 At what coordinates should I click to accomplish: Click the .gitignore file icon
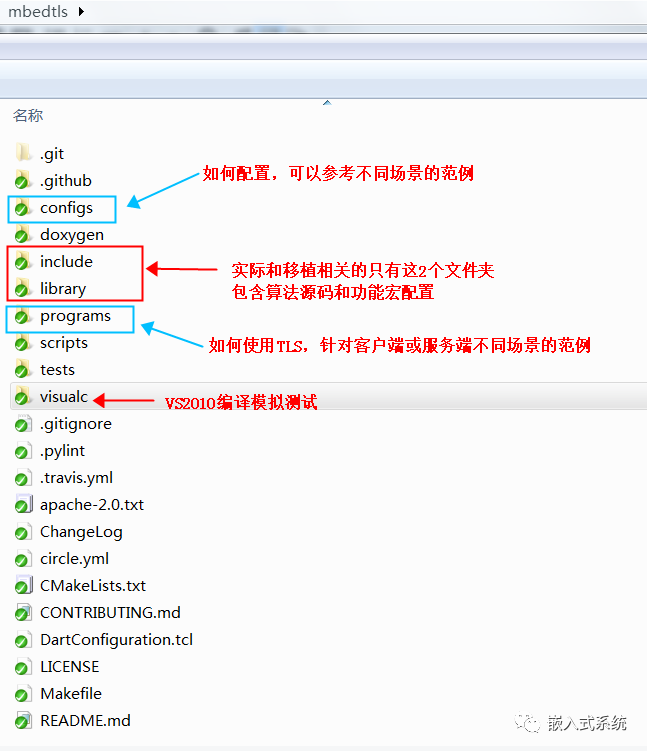pos(23,424)
